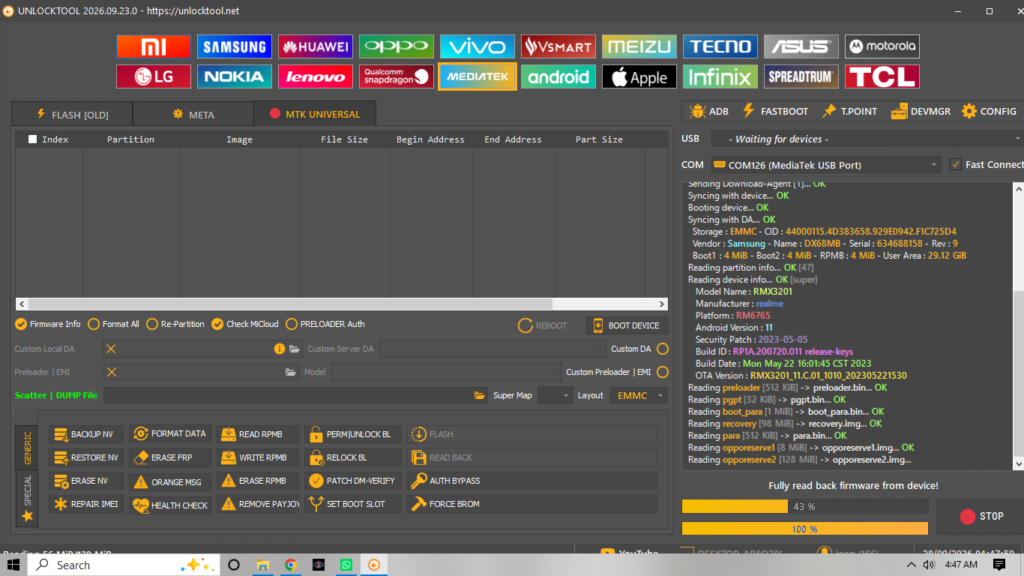Switch to the META tab
Viewport: 1024px width, 576px height.
point(193,114)
